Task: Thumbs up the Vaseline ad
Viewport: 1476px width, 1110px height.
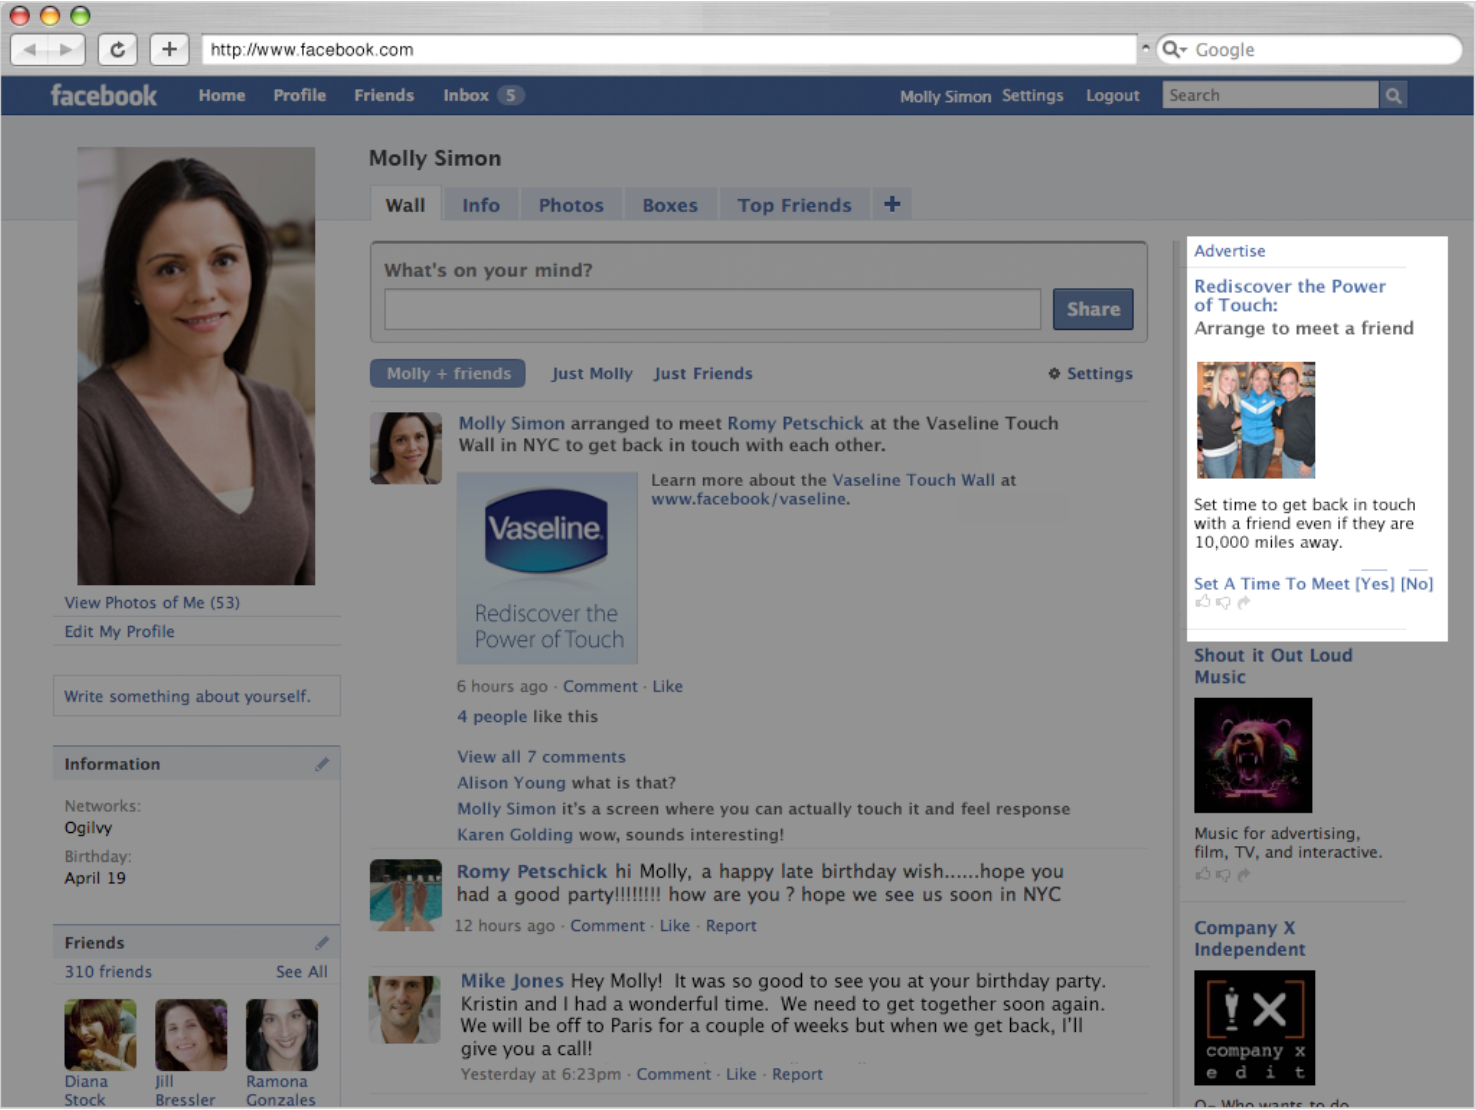Action: (1203, 602)
